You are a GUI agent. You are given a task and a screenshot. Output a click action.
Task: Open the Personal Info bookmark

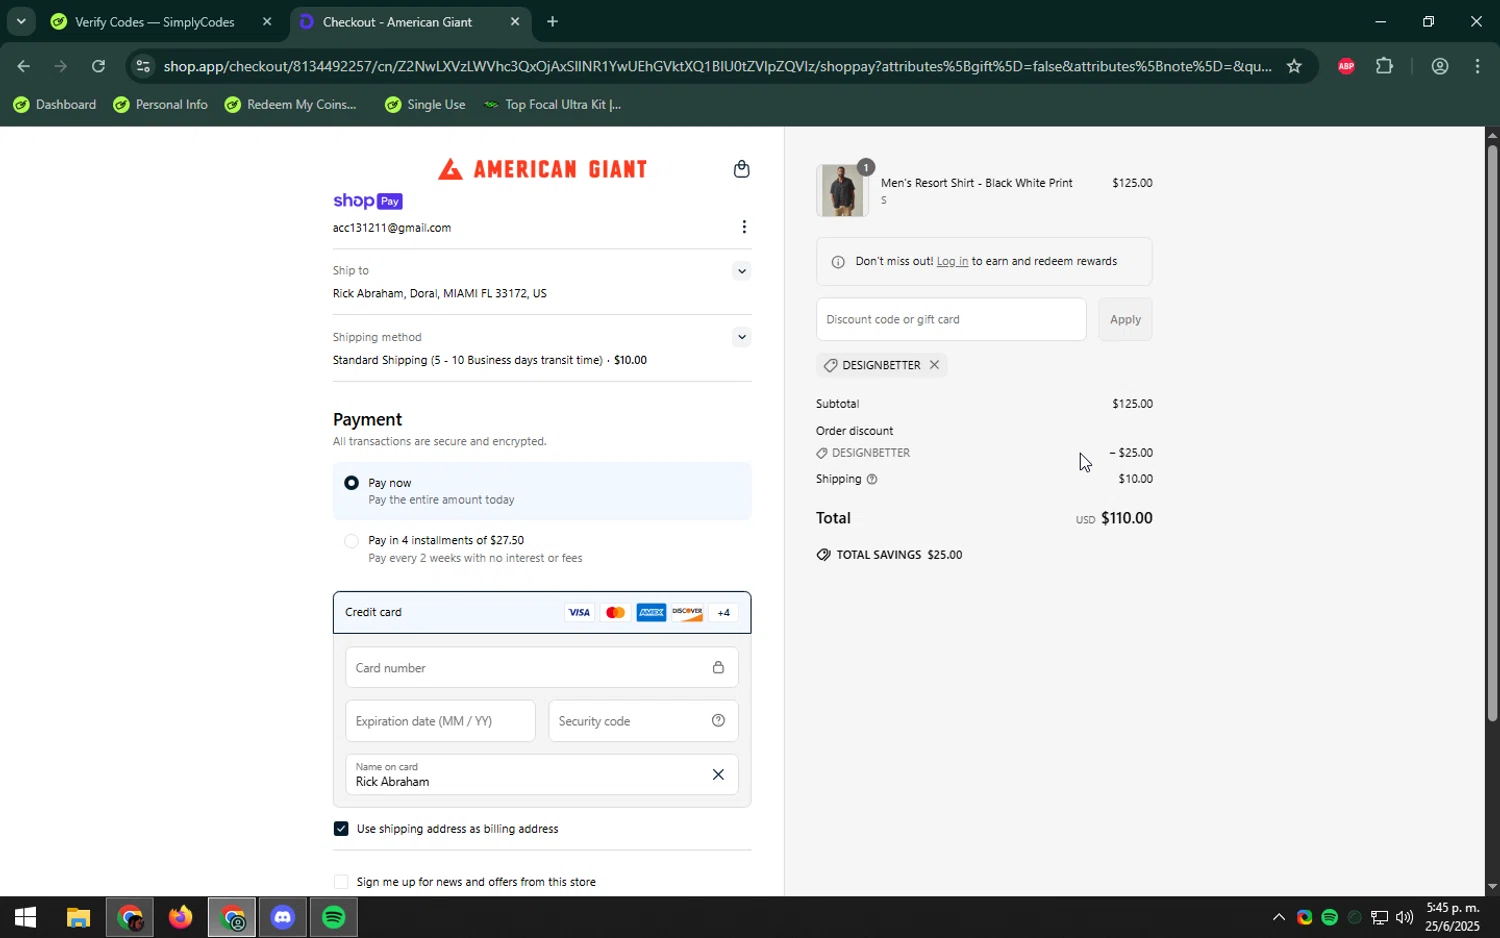(160, 104)
